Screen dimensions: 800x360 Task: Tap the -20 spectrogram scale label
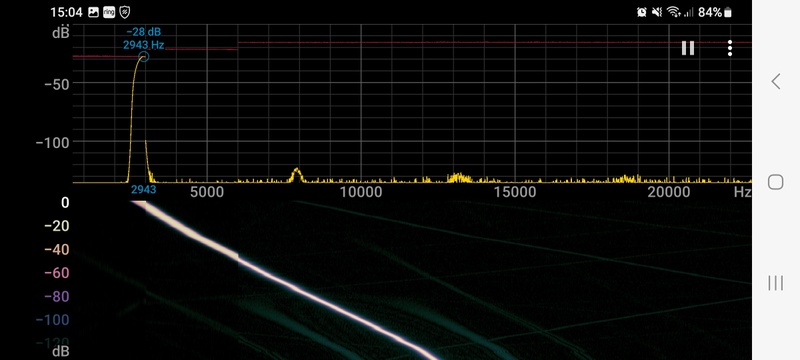click(x=57, y=226)
